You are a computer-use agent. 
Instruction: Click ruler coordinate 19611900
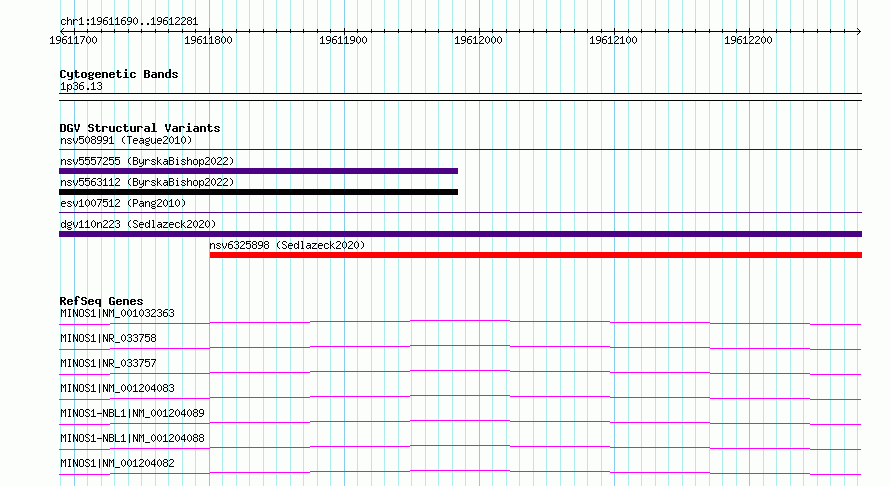click(343, 40)
